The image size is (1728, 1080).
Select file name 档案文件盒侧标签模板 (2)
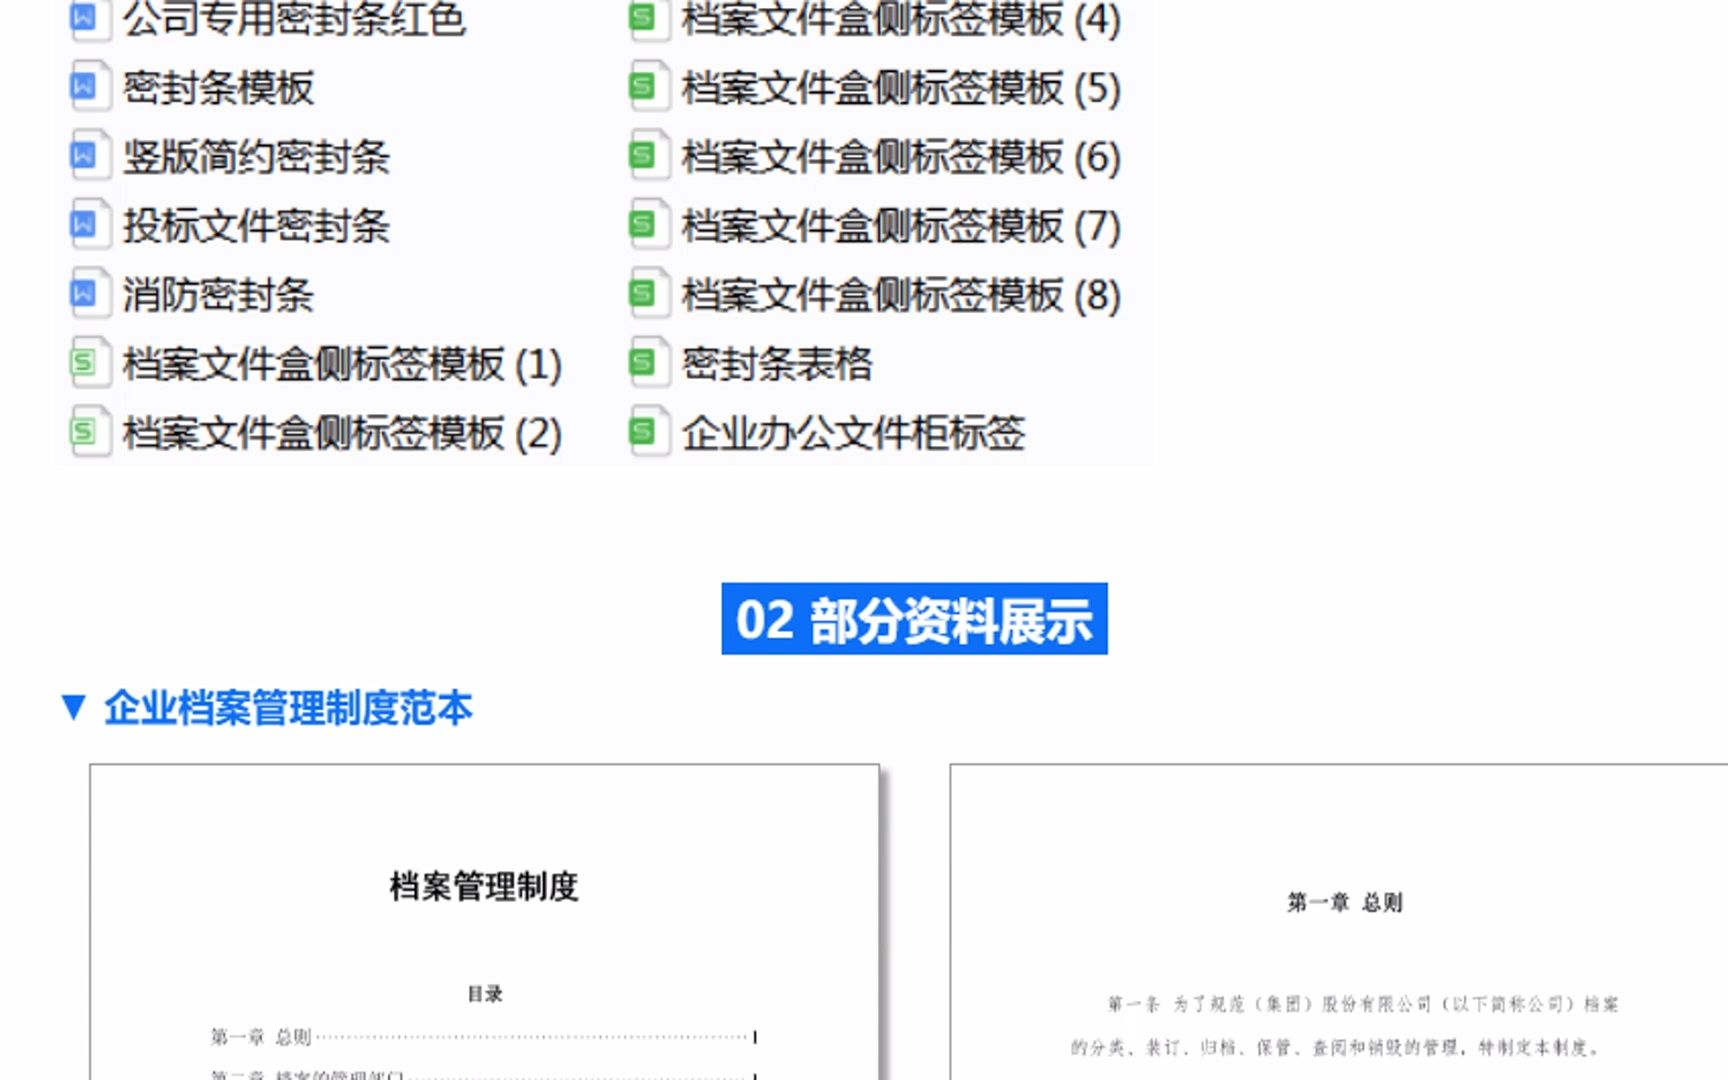(342, 433)
